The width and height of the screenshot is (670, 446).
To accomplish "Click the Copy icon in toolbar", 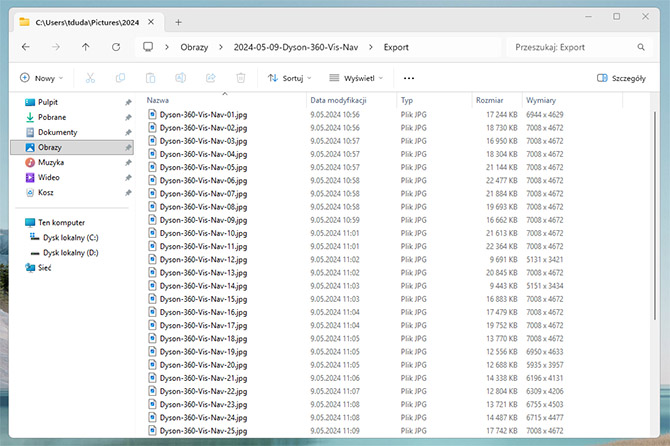I will [120, 78].
